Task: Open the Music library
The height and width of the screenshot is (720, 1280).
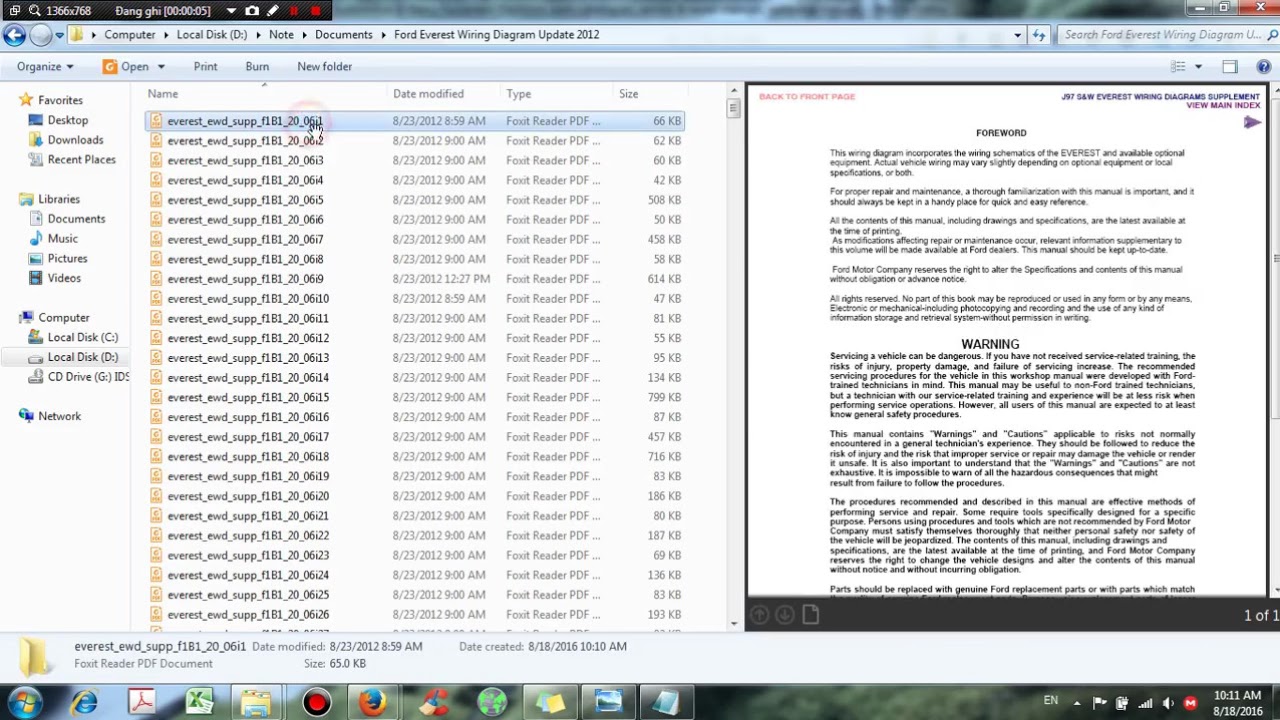Action: point(62,239)
